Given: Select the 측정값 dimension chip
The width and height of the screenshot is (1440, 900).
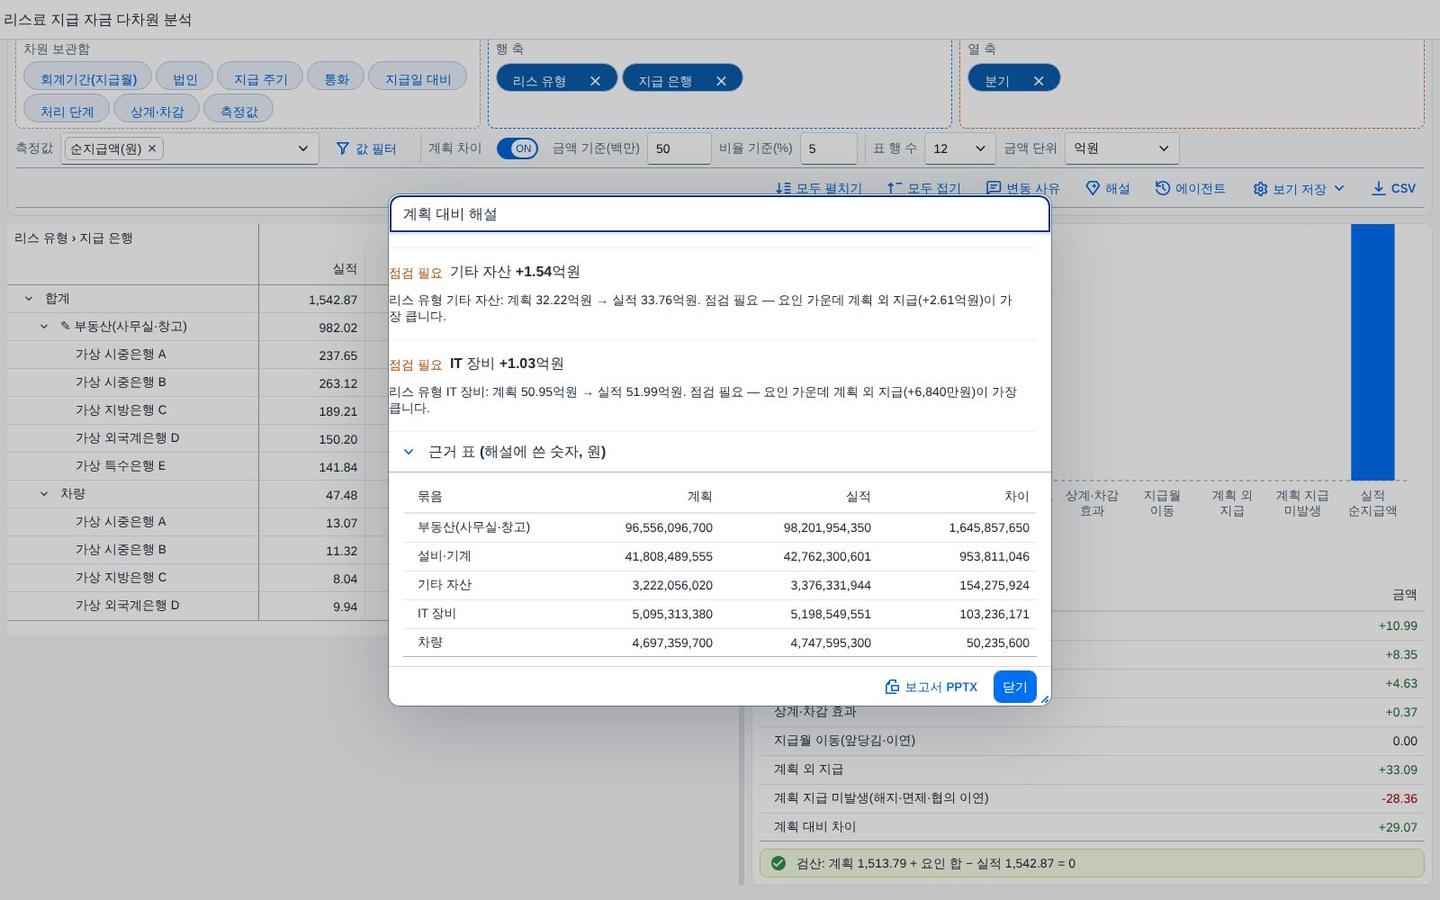Looking at the screenshot, I should pos(239,110).
